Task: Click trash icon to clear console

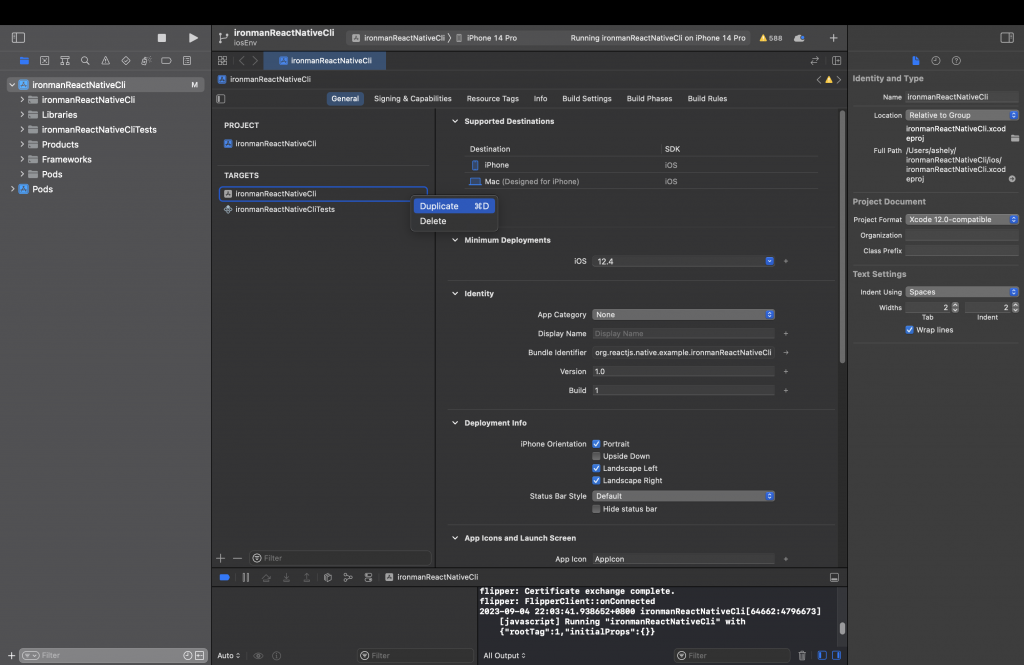Action: point(802,656)
